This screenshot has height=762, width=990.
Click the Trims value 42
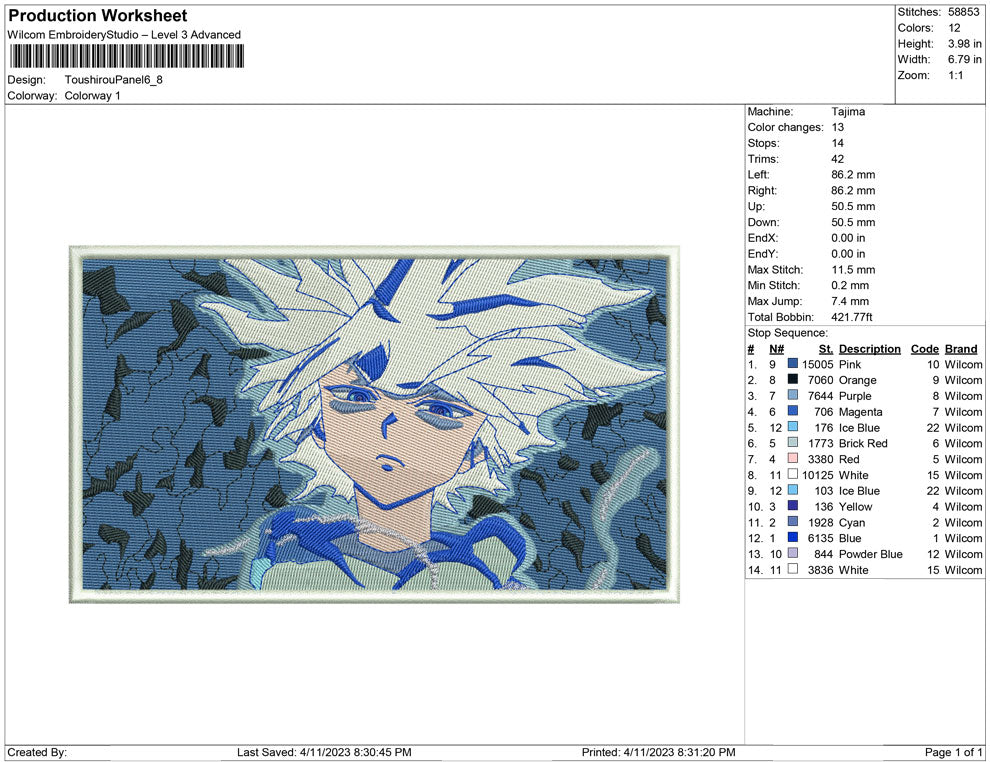(837, 158)
